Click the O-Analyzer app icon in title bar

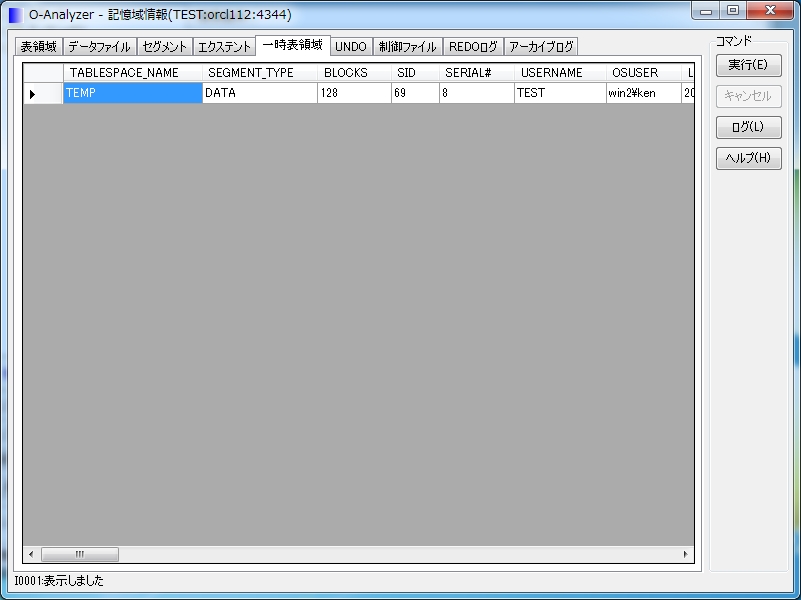pos(15,15)
